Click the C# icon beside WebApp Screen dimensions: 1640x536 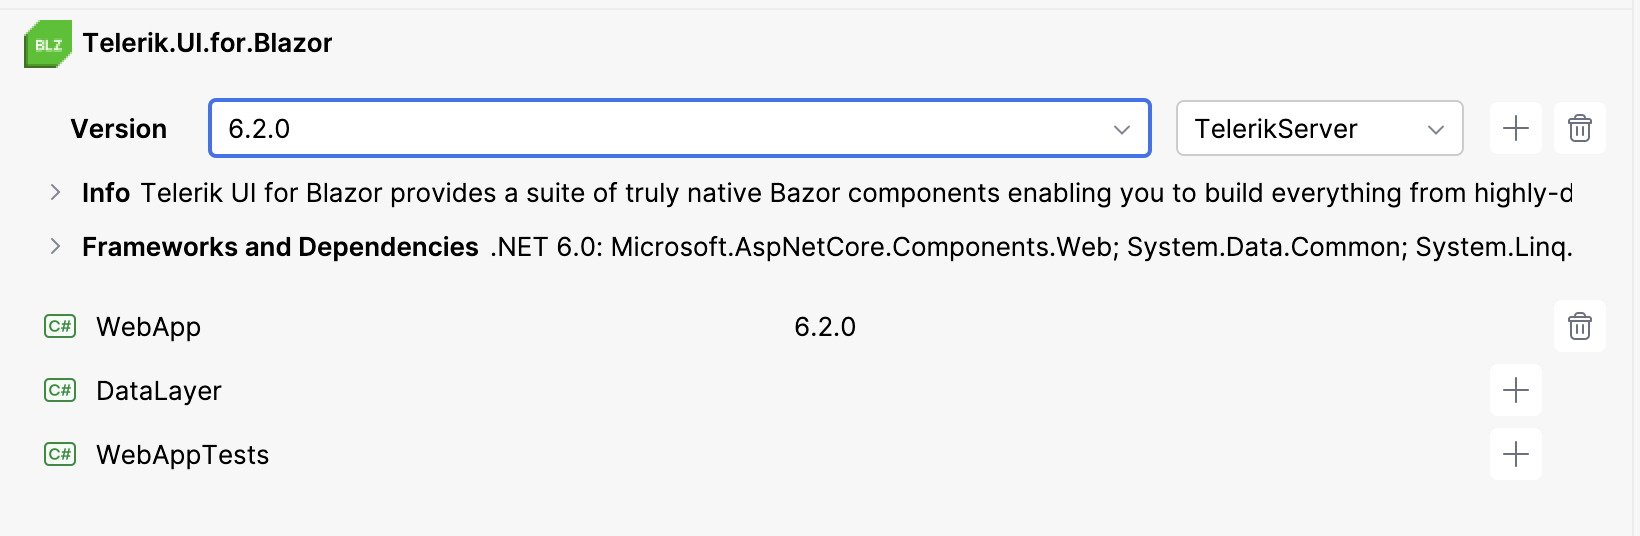pos(60,326)
